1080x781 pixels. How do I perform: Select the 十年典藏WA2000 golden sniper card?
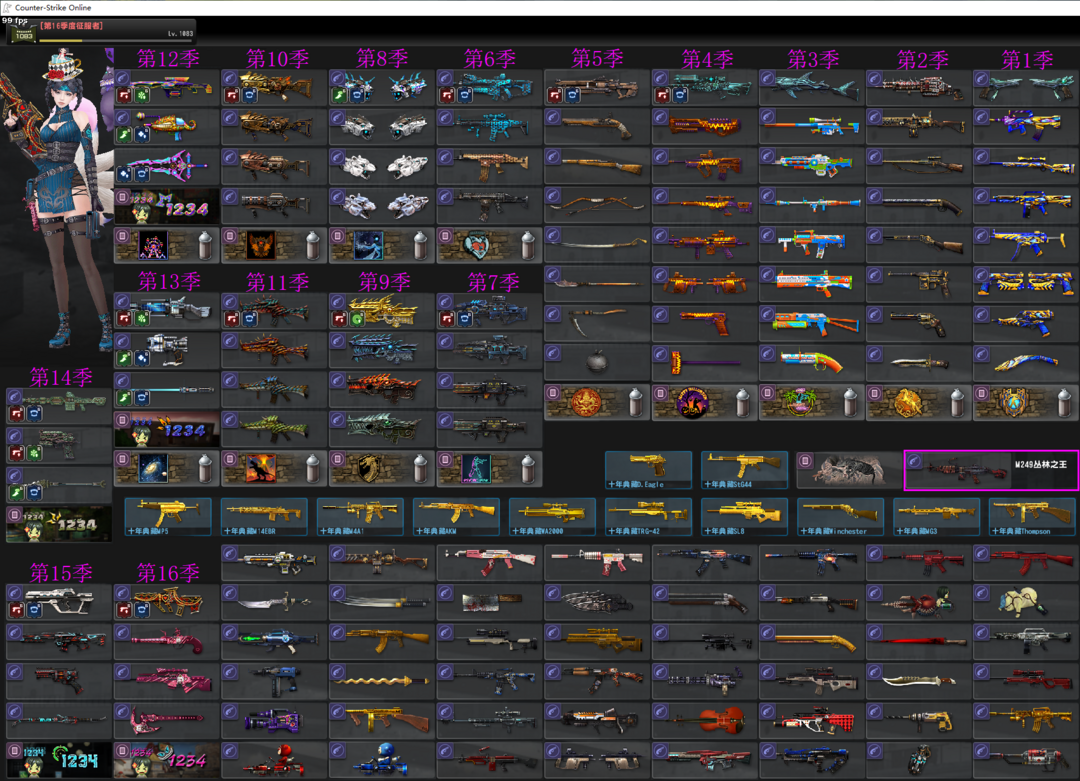552,517
